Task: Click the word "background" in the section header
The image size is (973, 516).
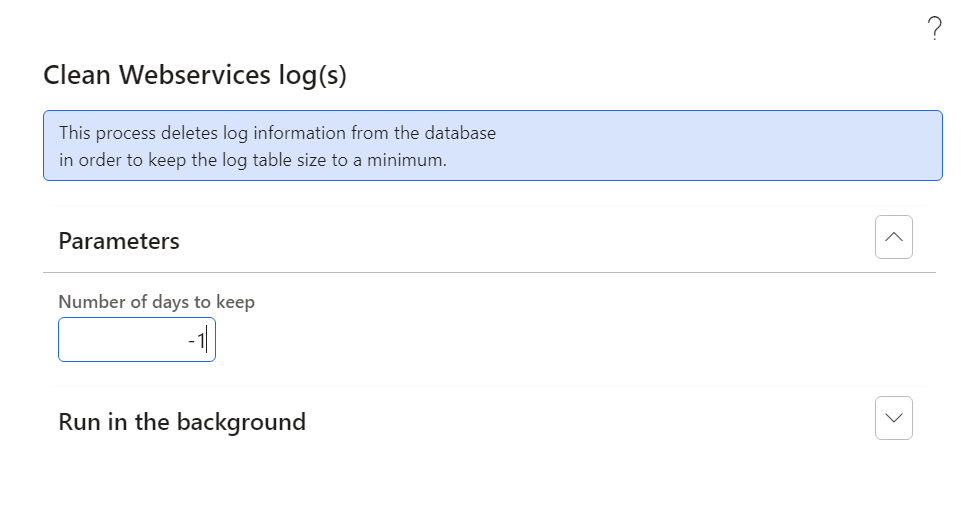Action: (241, 422)
